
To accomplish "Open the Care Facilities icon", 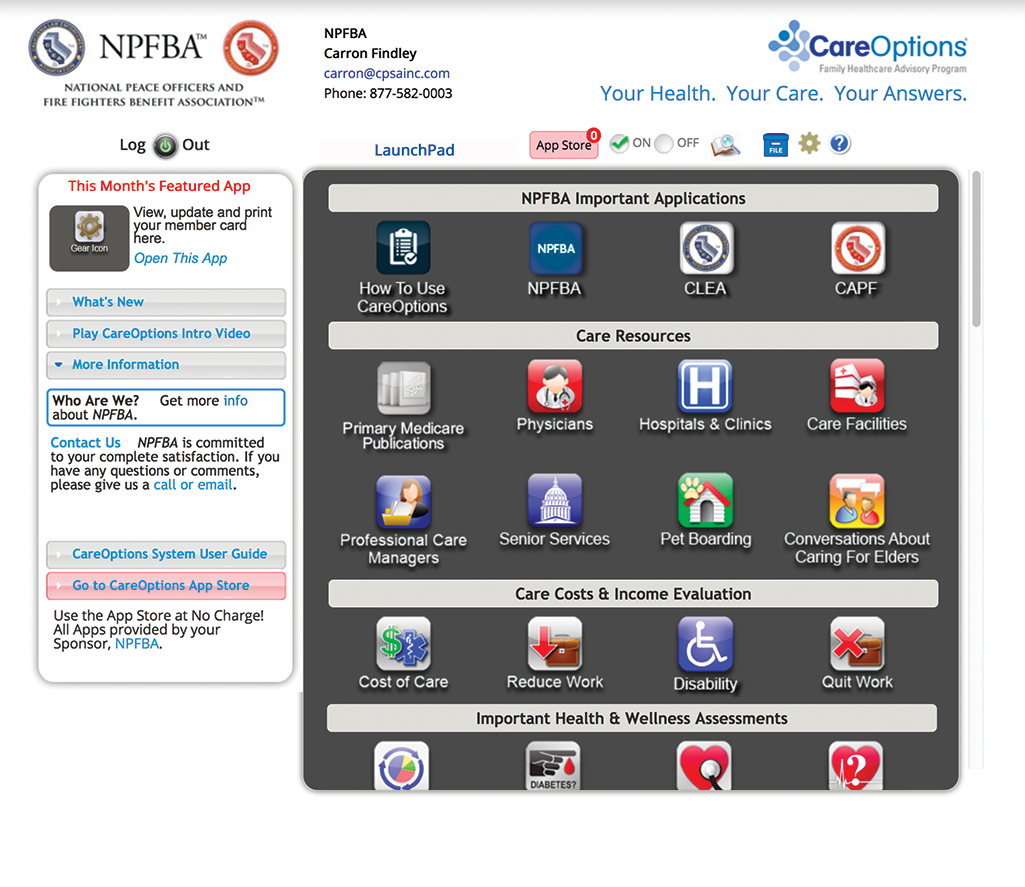I will pyautogui.click(x=857, y=386).
